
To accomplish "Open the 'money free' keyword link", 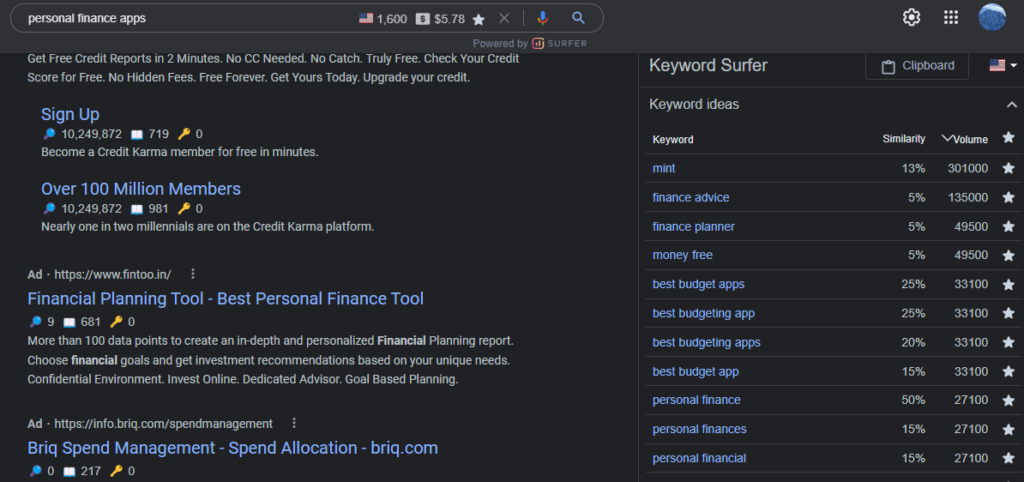I will 682,255.
